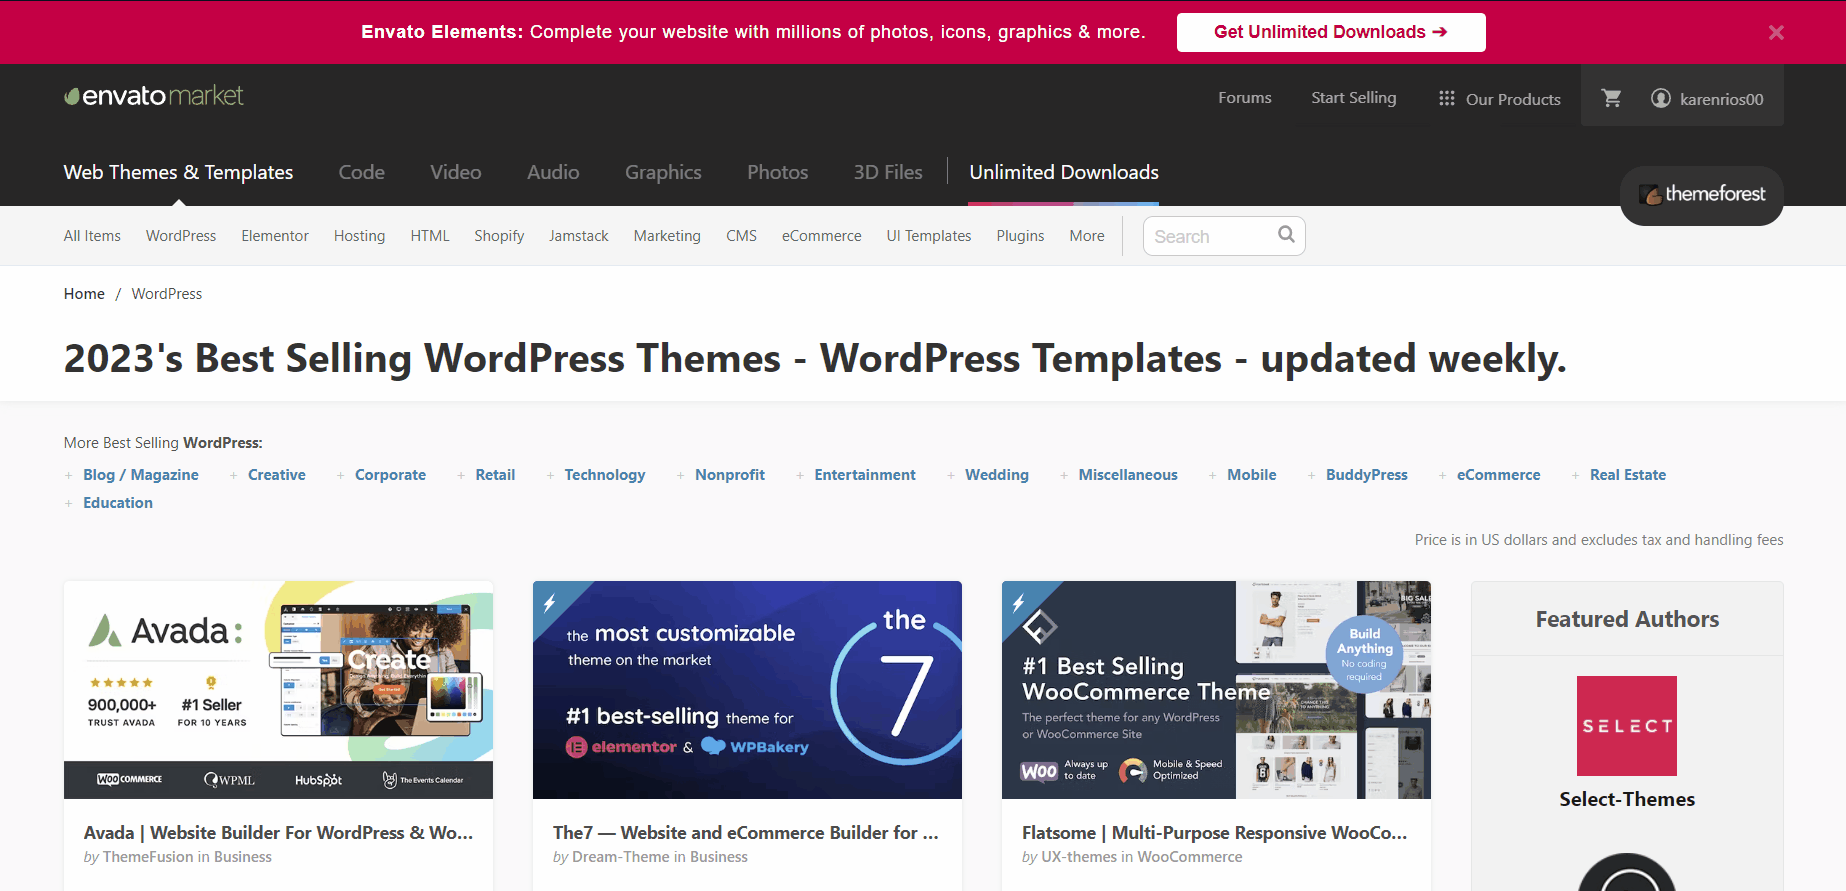Click Get Unlimited Downloads button

[1330, 32]
